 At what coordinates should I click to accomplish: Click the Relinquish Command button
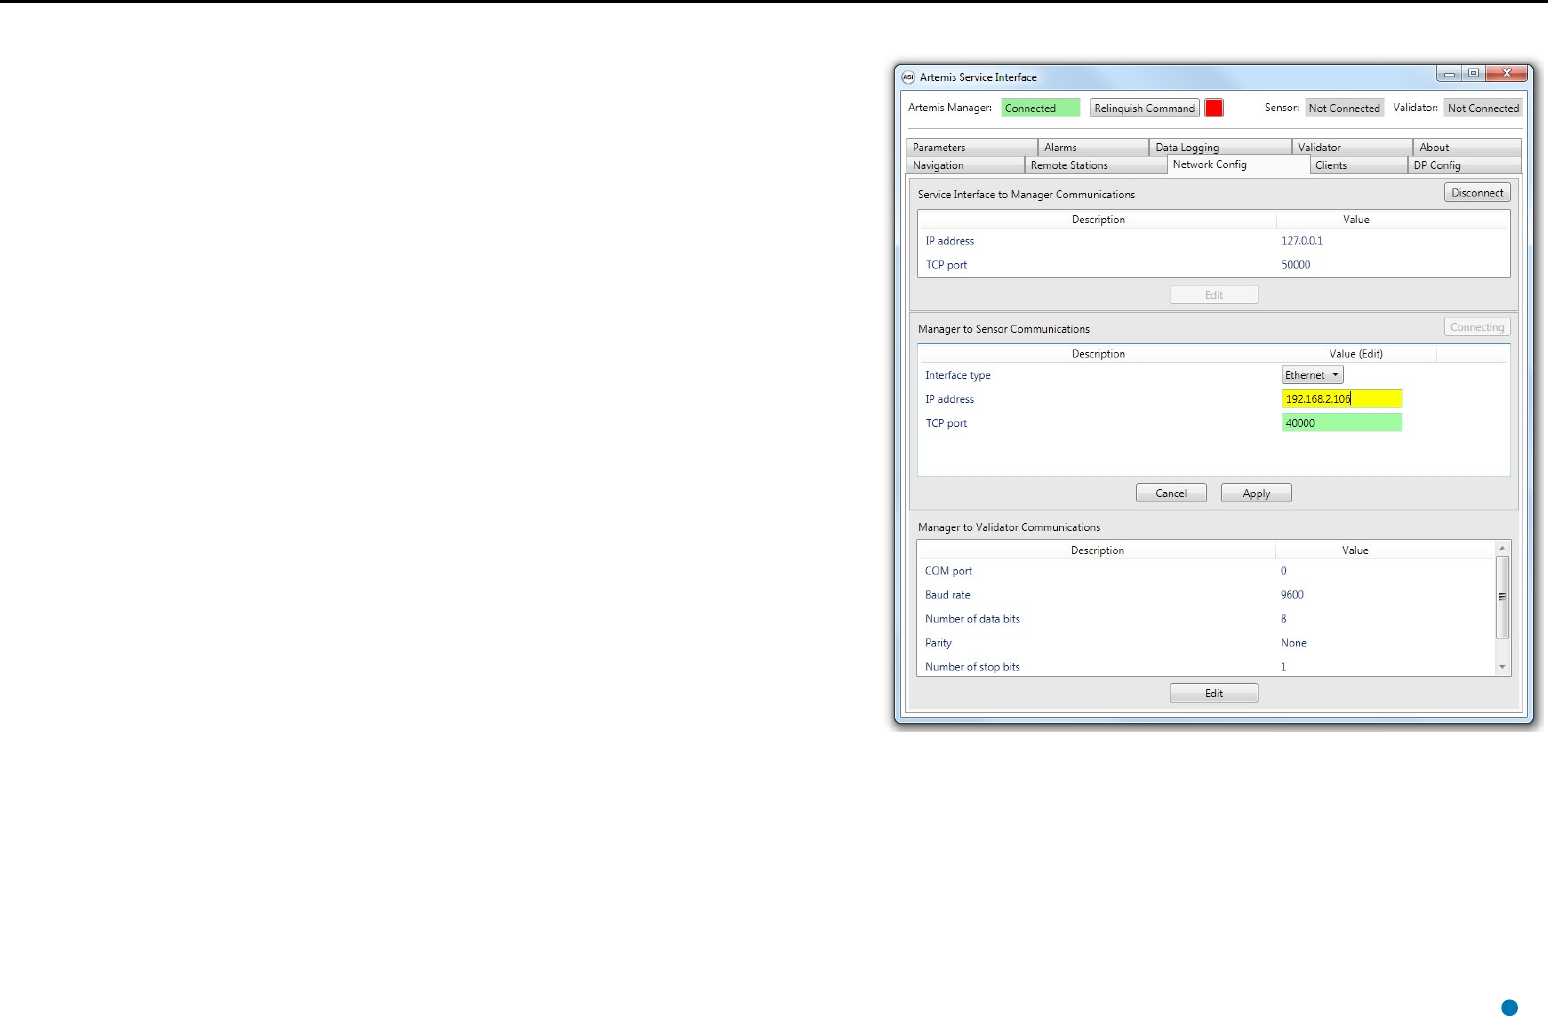coord(1145,108)
